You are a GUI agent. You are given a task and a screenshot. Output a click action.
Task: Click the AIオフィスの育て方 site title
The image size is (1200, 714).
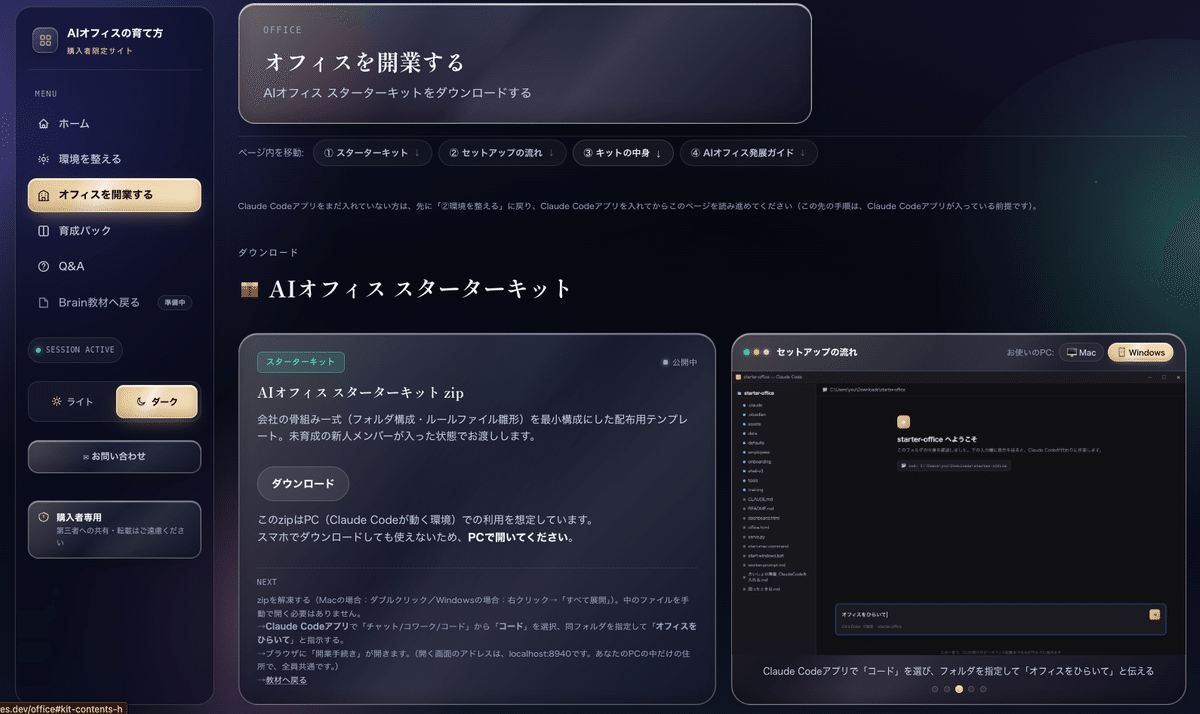(115, 33)
